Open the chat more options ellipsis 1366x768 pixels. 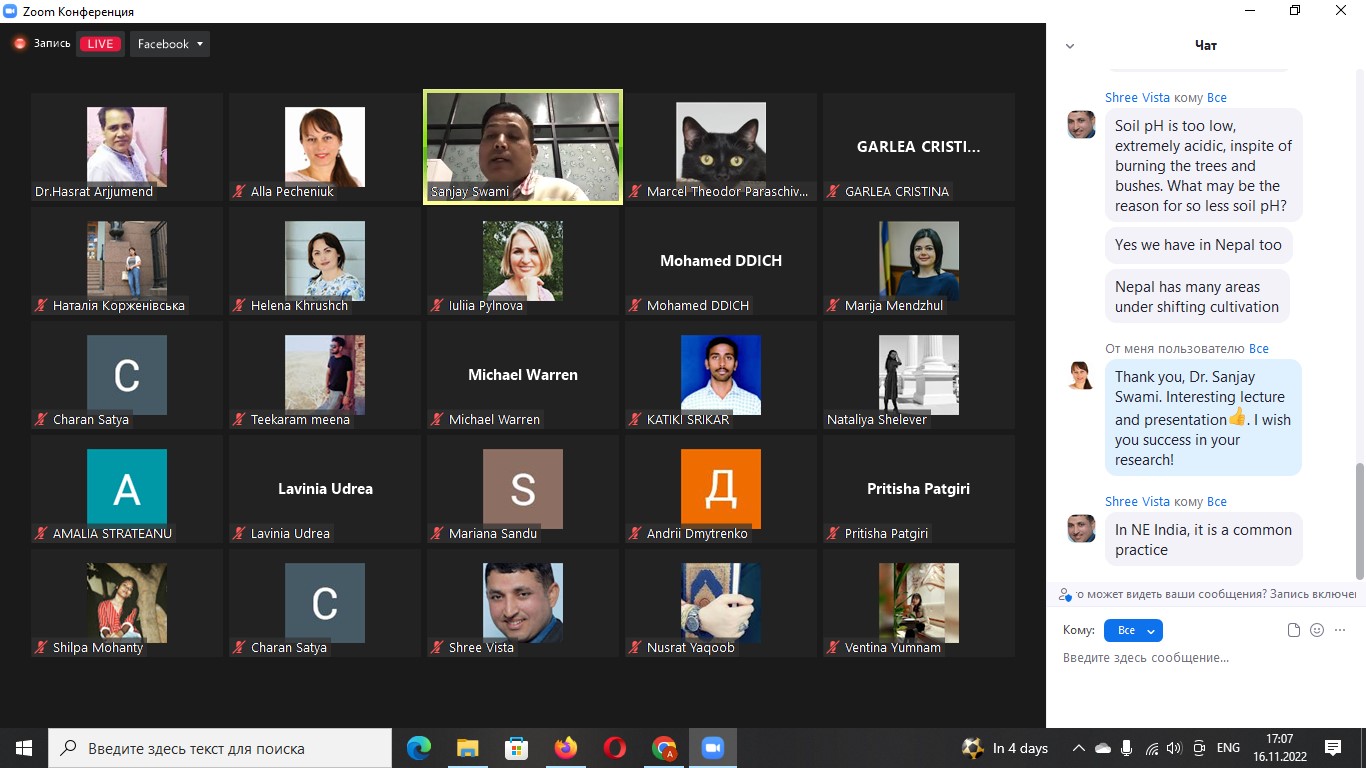tap(1340, 630)
